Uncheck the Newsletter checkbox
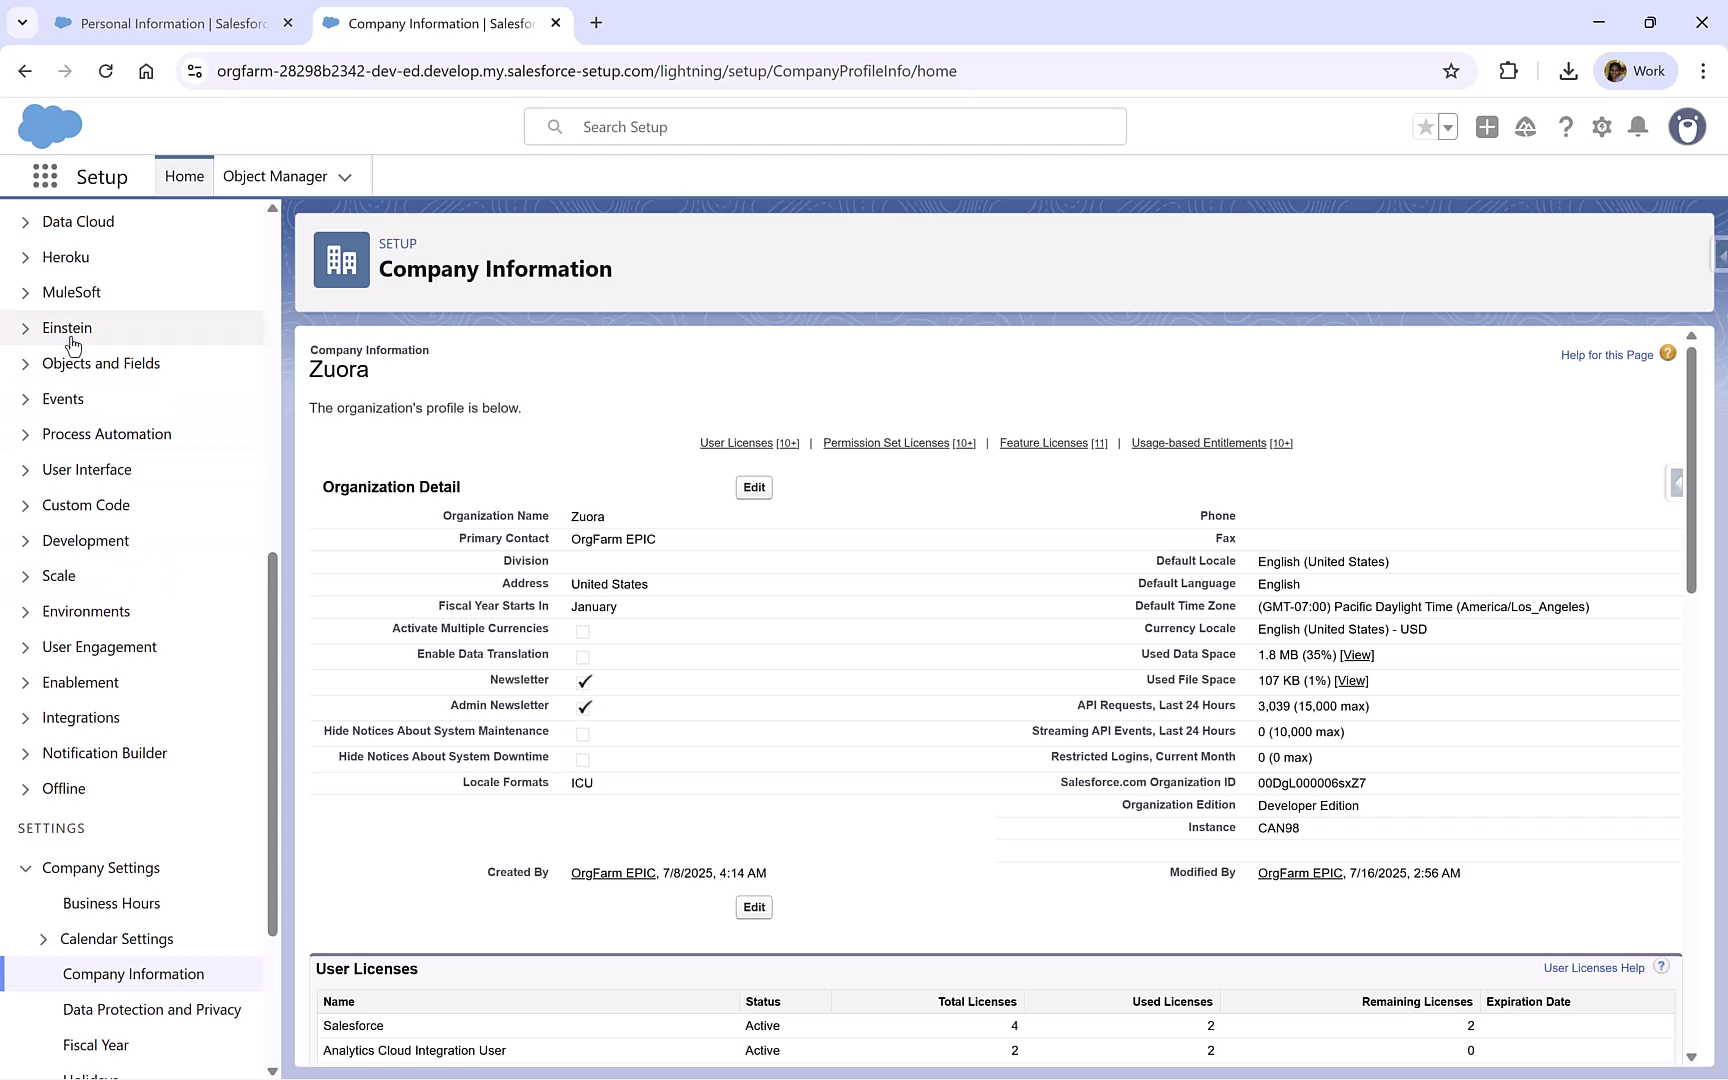Image resolution: width=1728 pixels, height=1080 pixels. click(584, 682)
